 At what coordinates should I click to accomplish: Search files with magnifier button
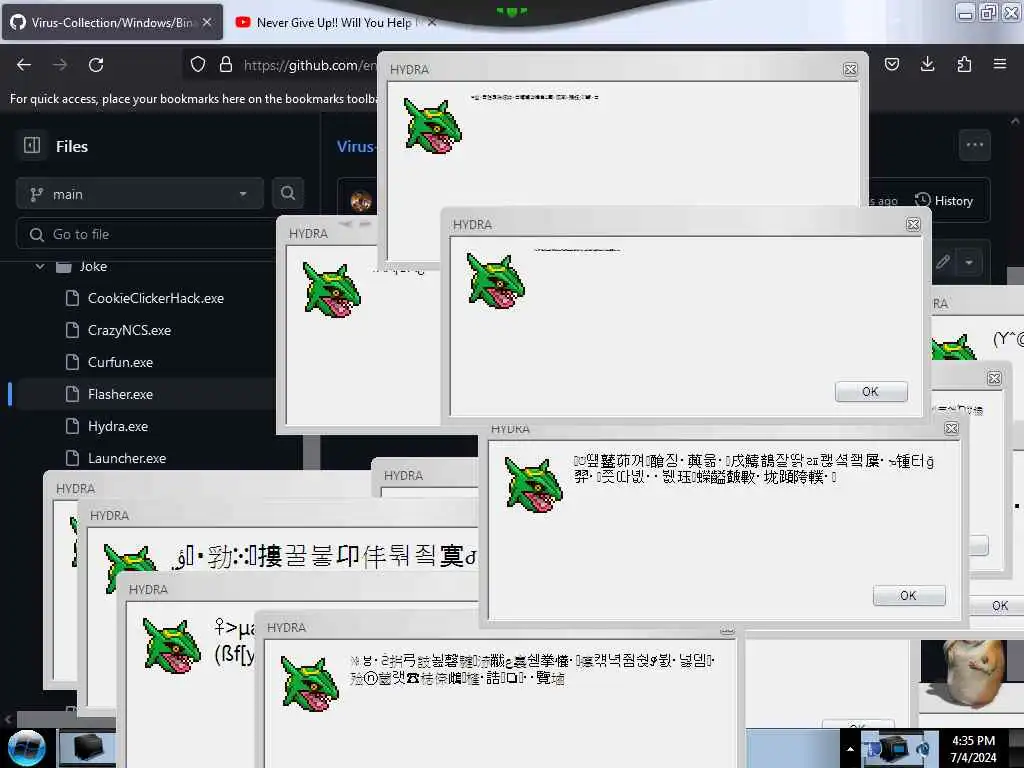pos(288,193)
